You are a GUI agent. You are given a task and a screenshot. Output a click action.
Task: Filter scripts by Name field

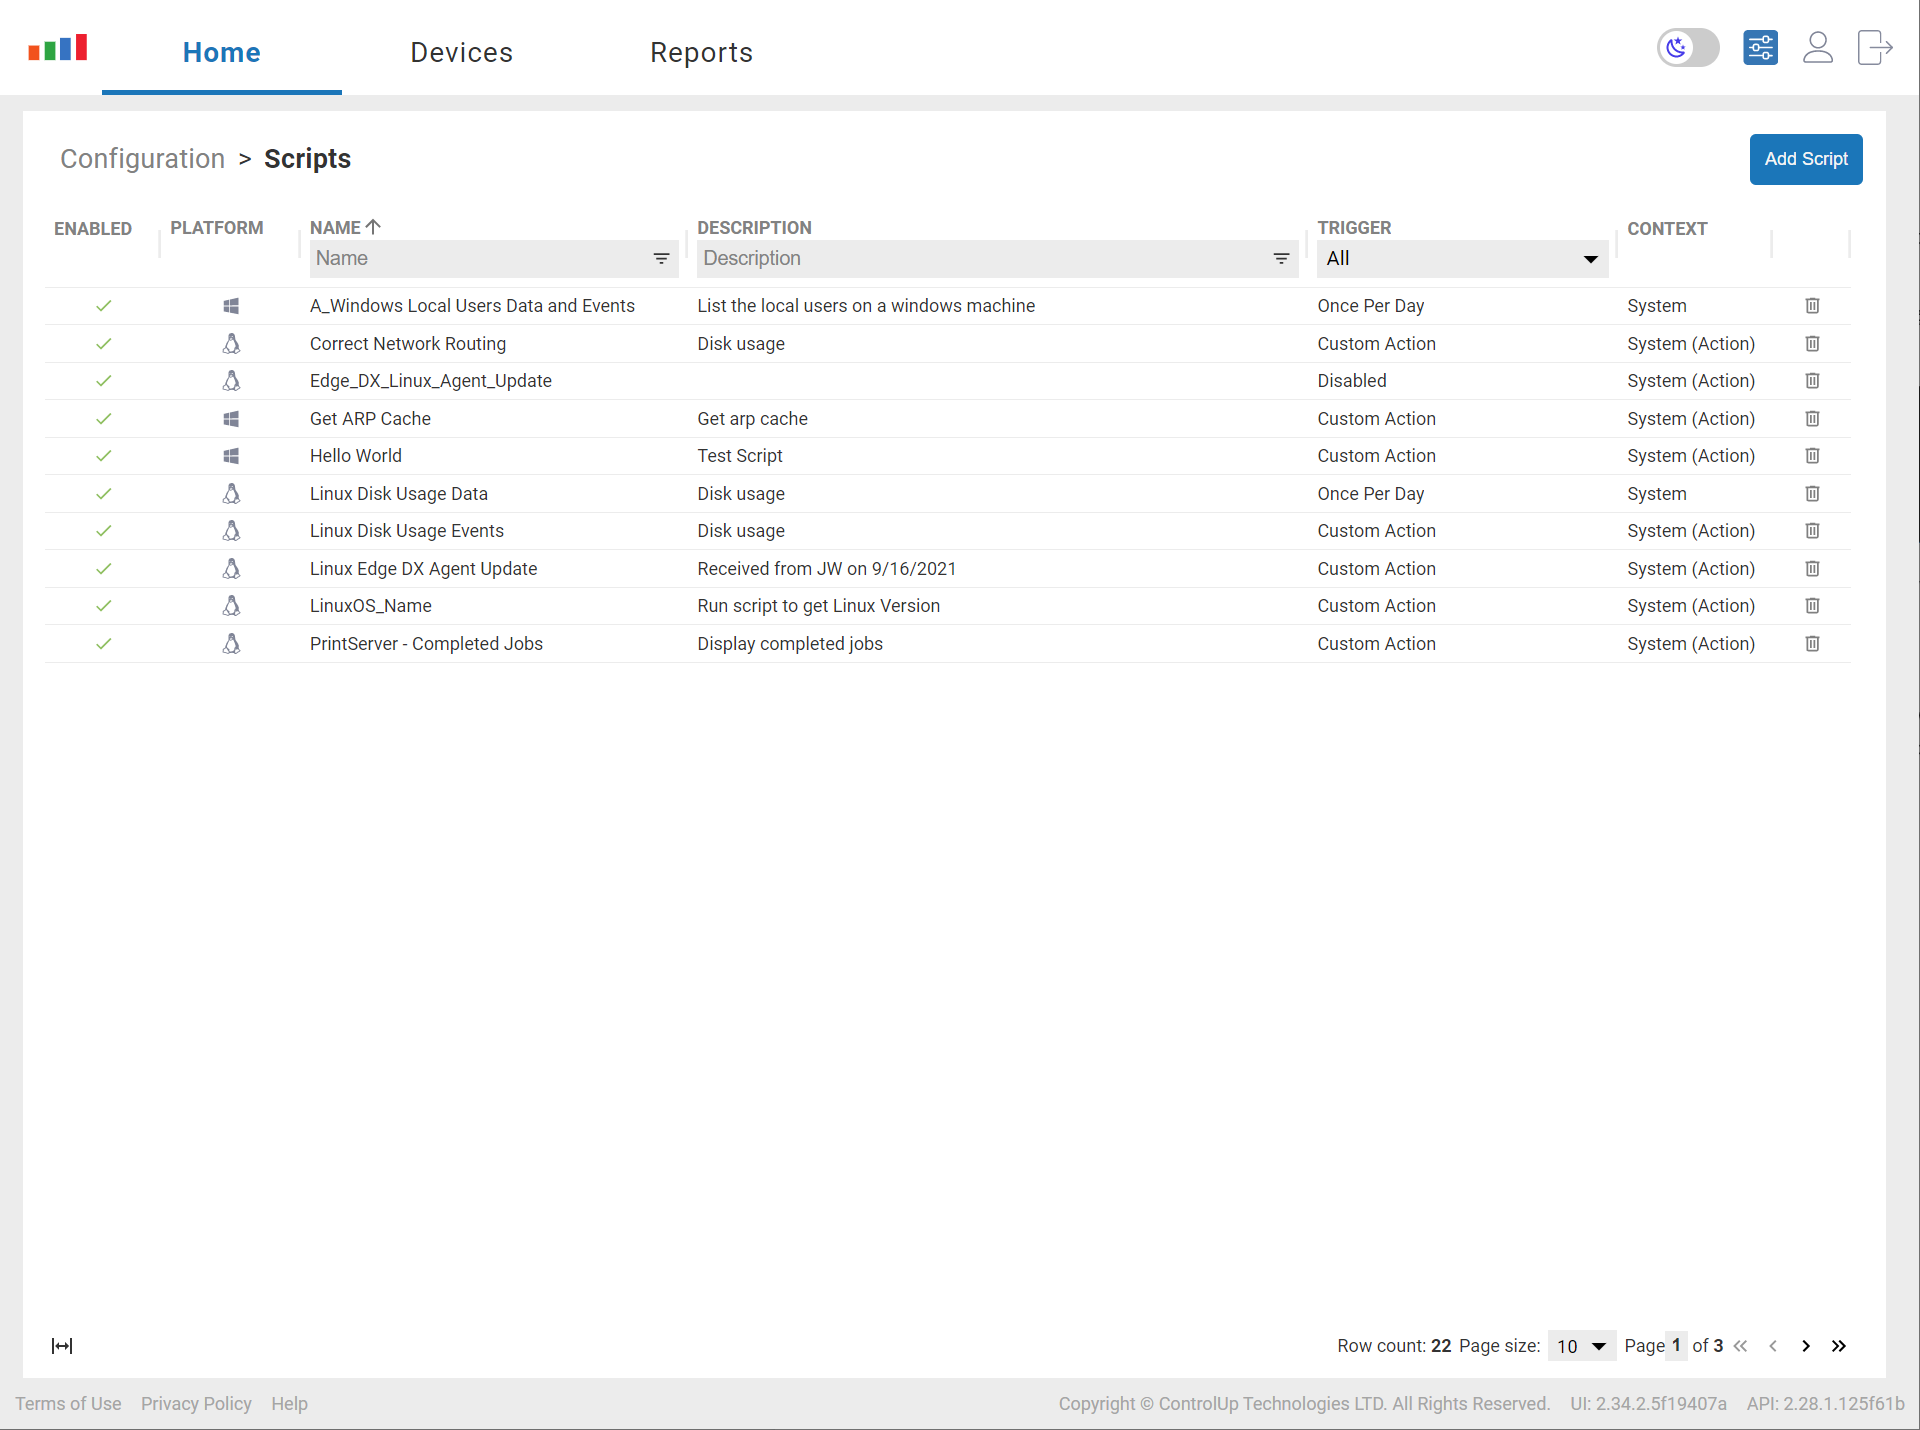click(476, 258)
